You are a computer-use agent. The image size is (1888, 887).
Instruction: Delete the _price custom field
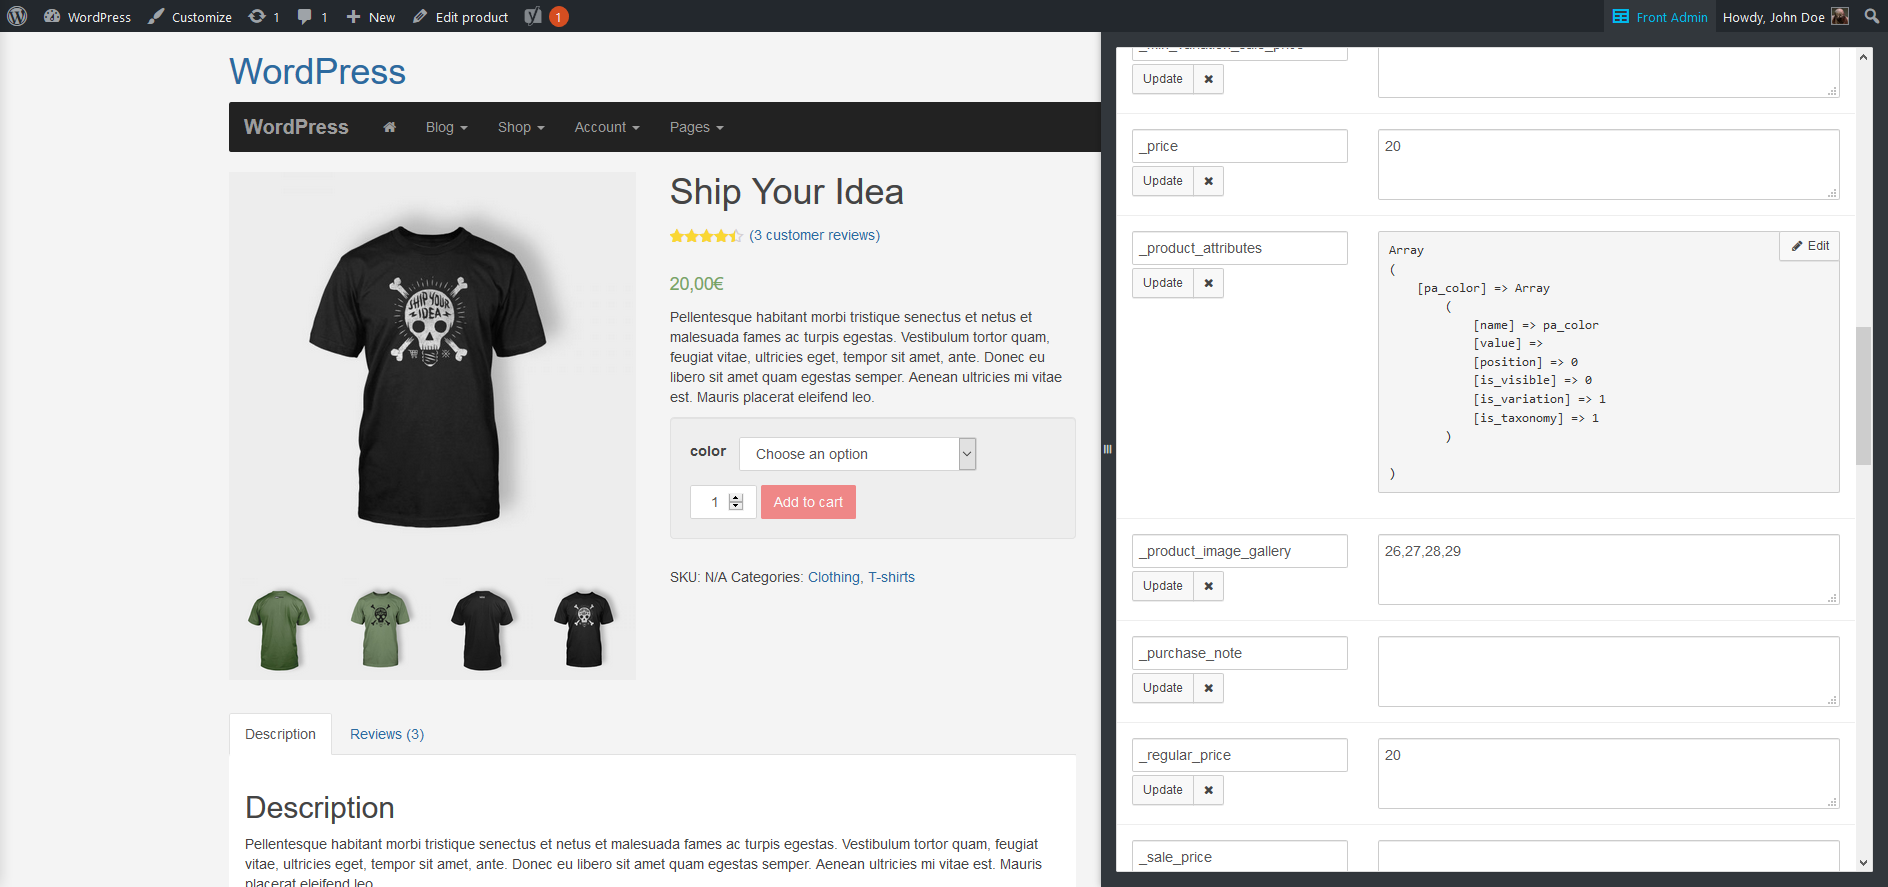[x=1208, y=181]
